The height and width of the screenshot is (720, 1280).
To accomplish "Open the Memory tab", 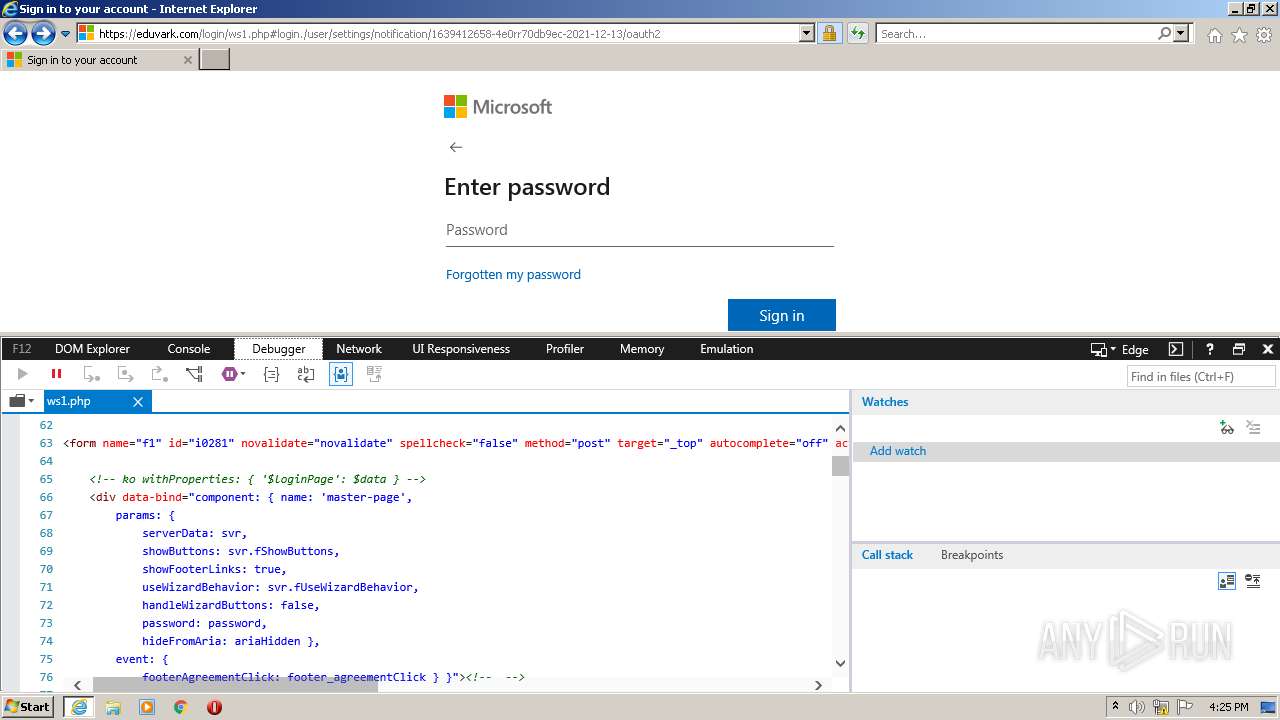I will pos(642,349).
